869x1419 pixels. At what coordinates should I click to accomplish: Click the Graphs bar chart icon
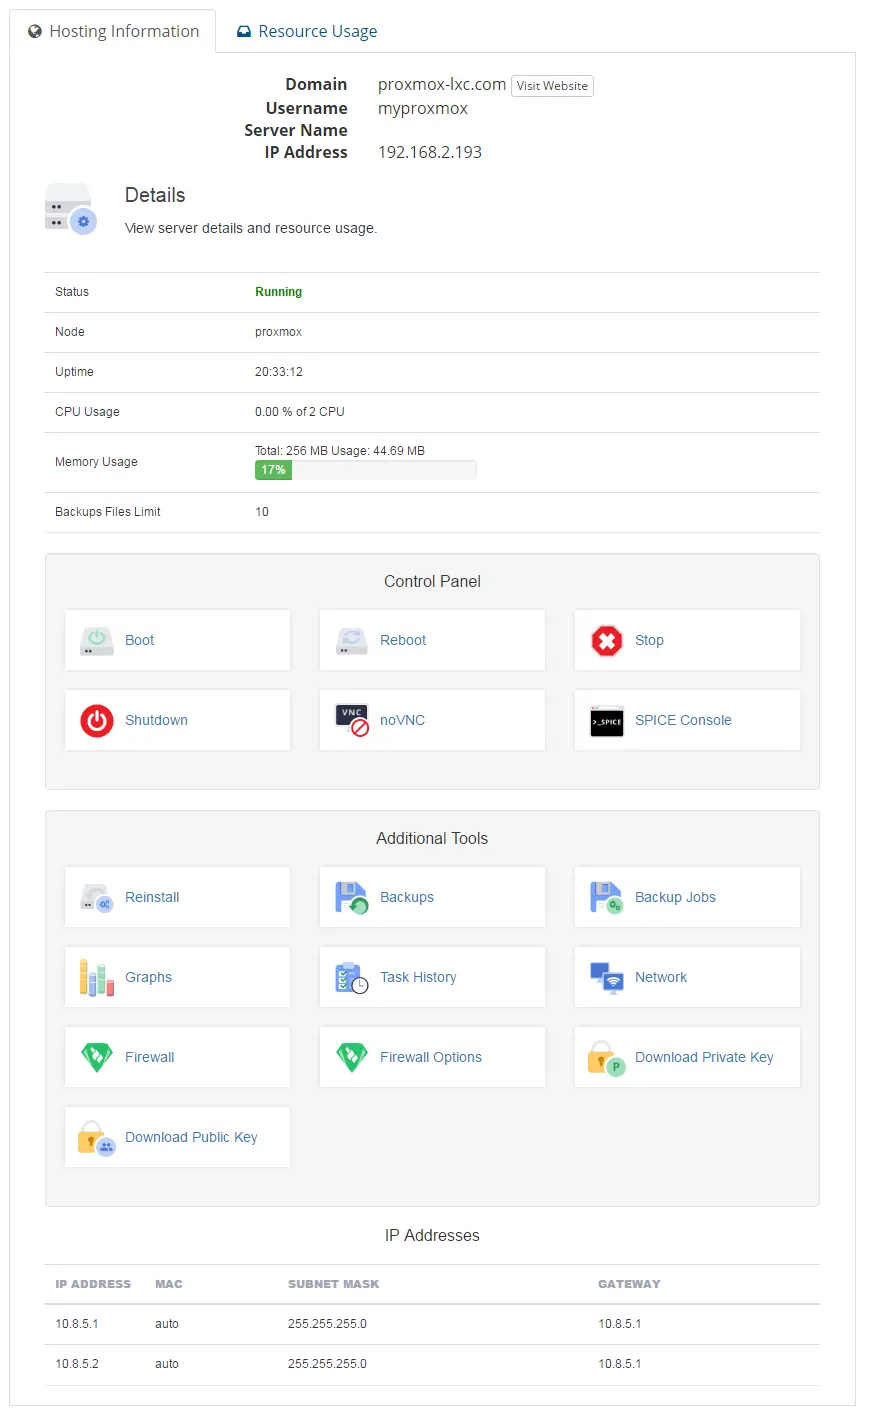point(97,977)
